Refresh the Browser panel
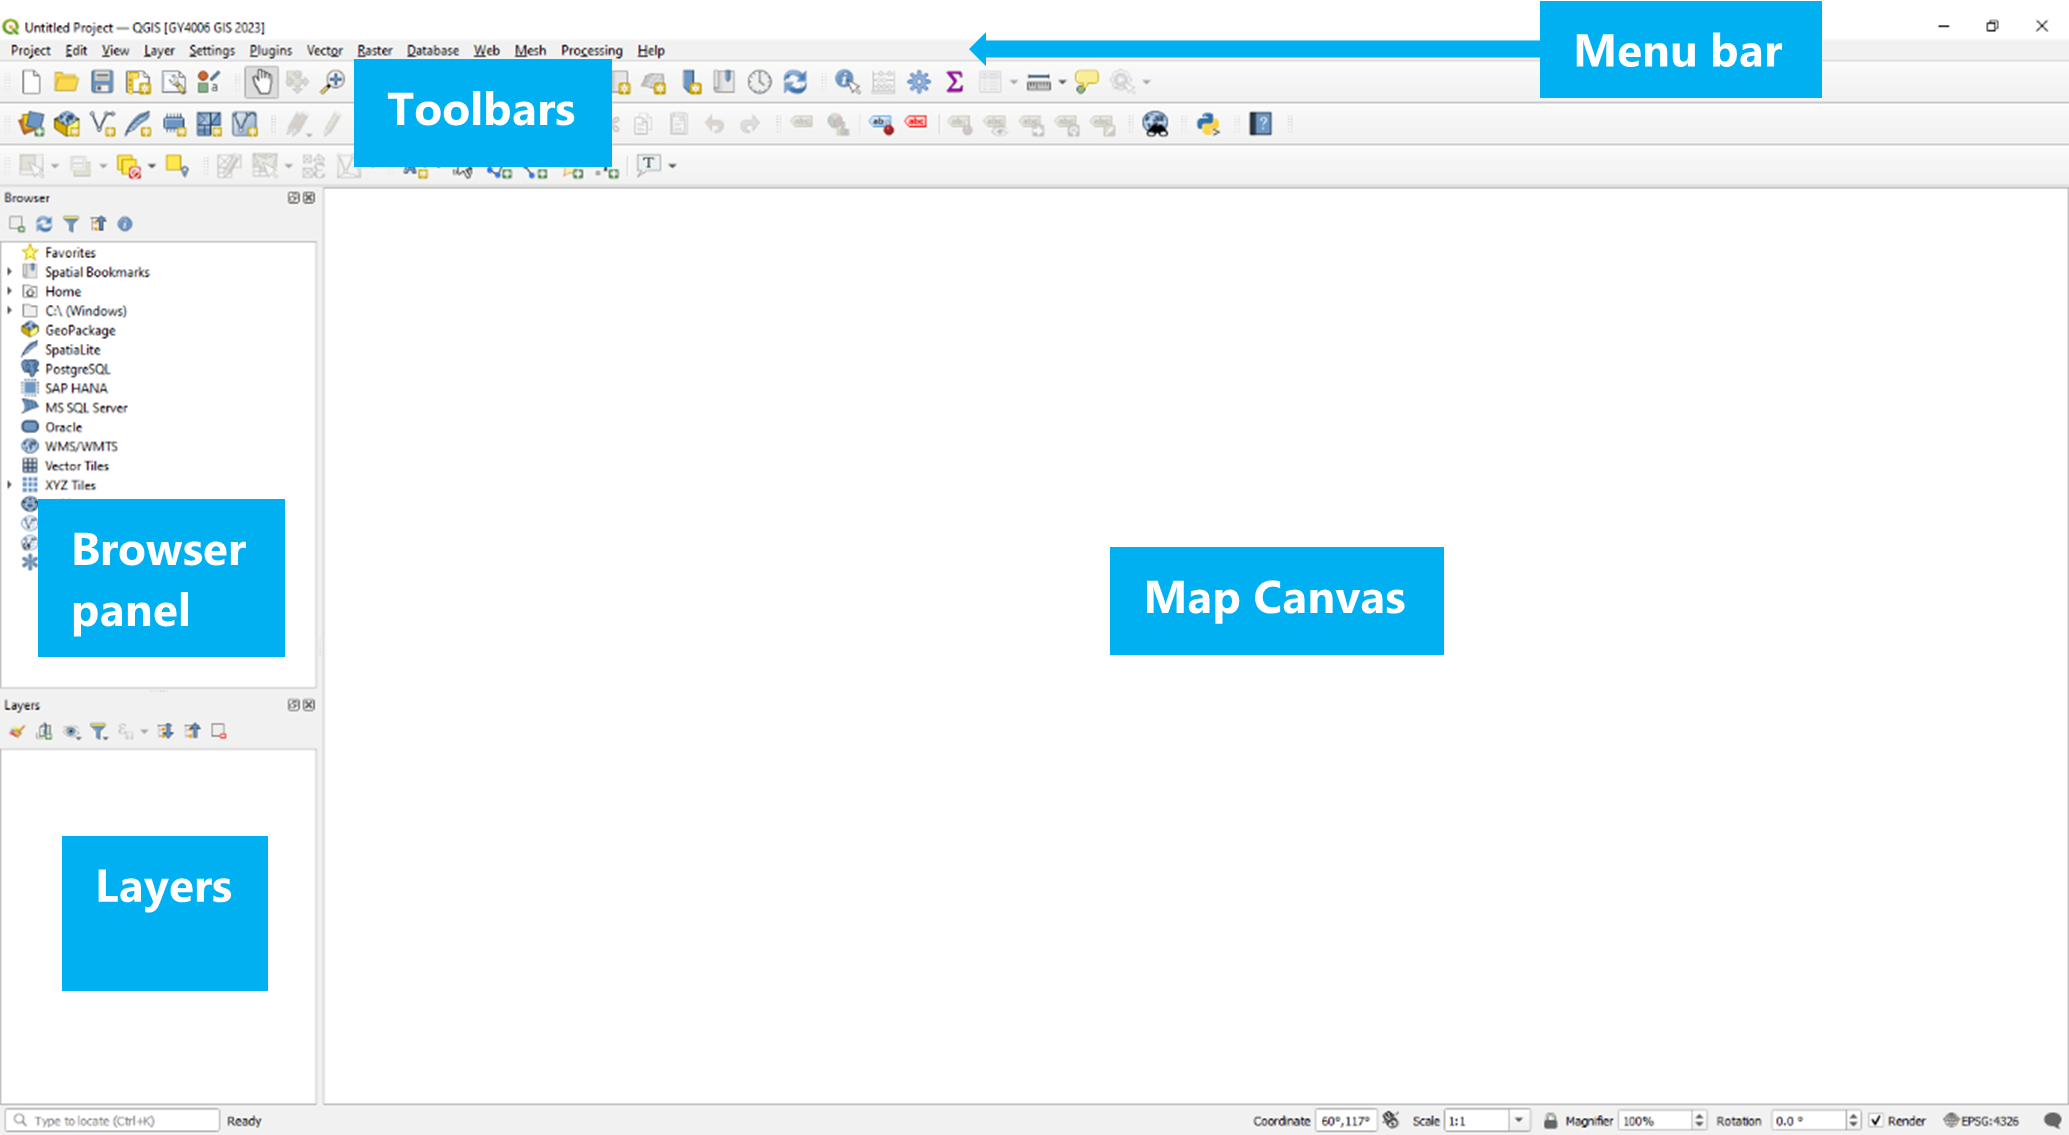2069x1135 pixels. 43,224
